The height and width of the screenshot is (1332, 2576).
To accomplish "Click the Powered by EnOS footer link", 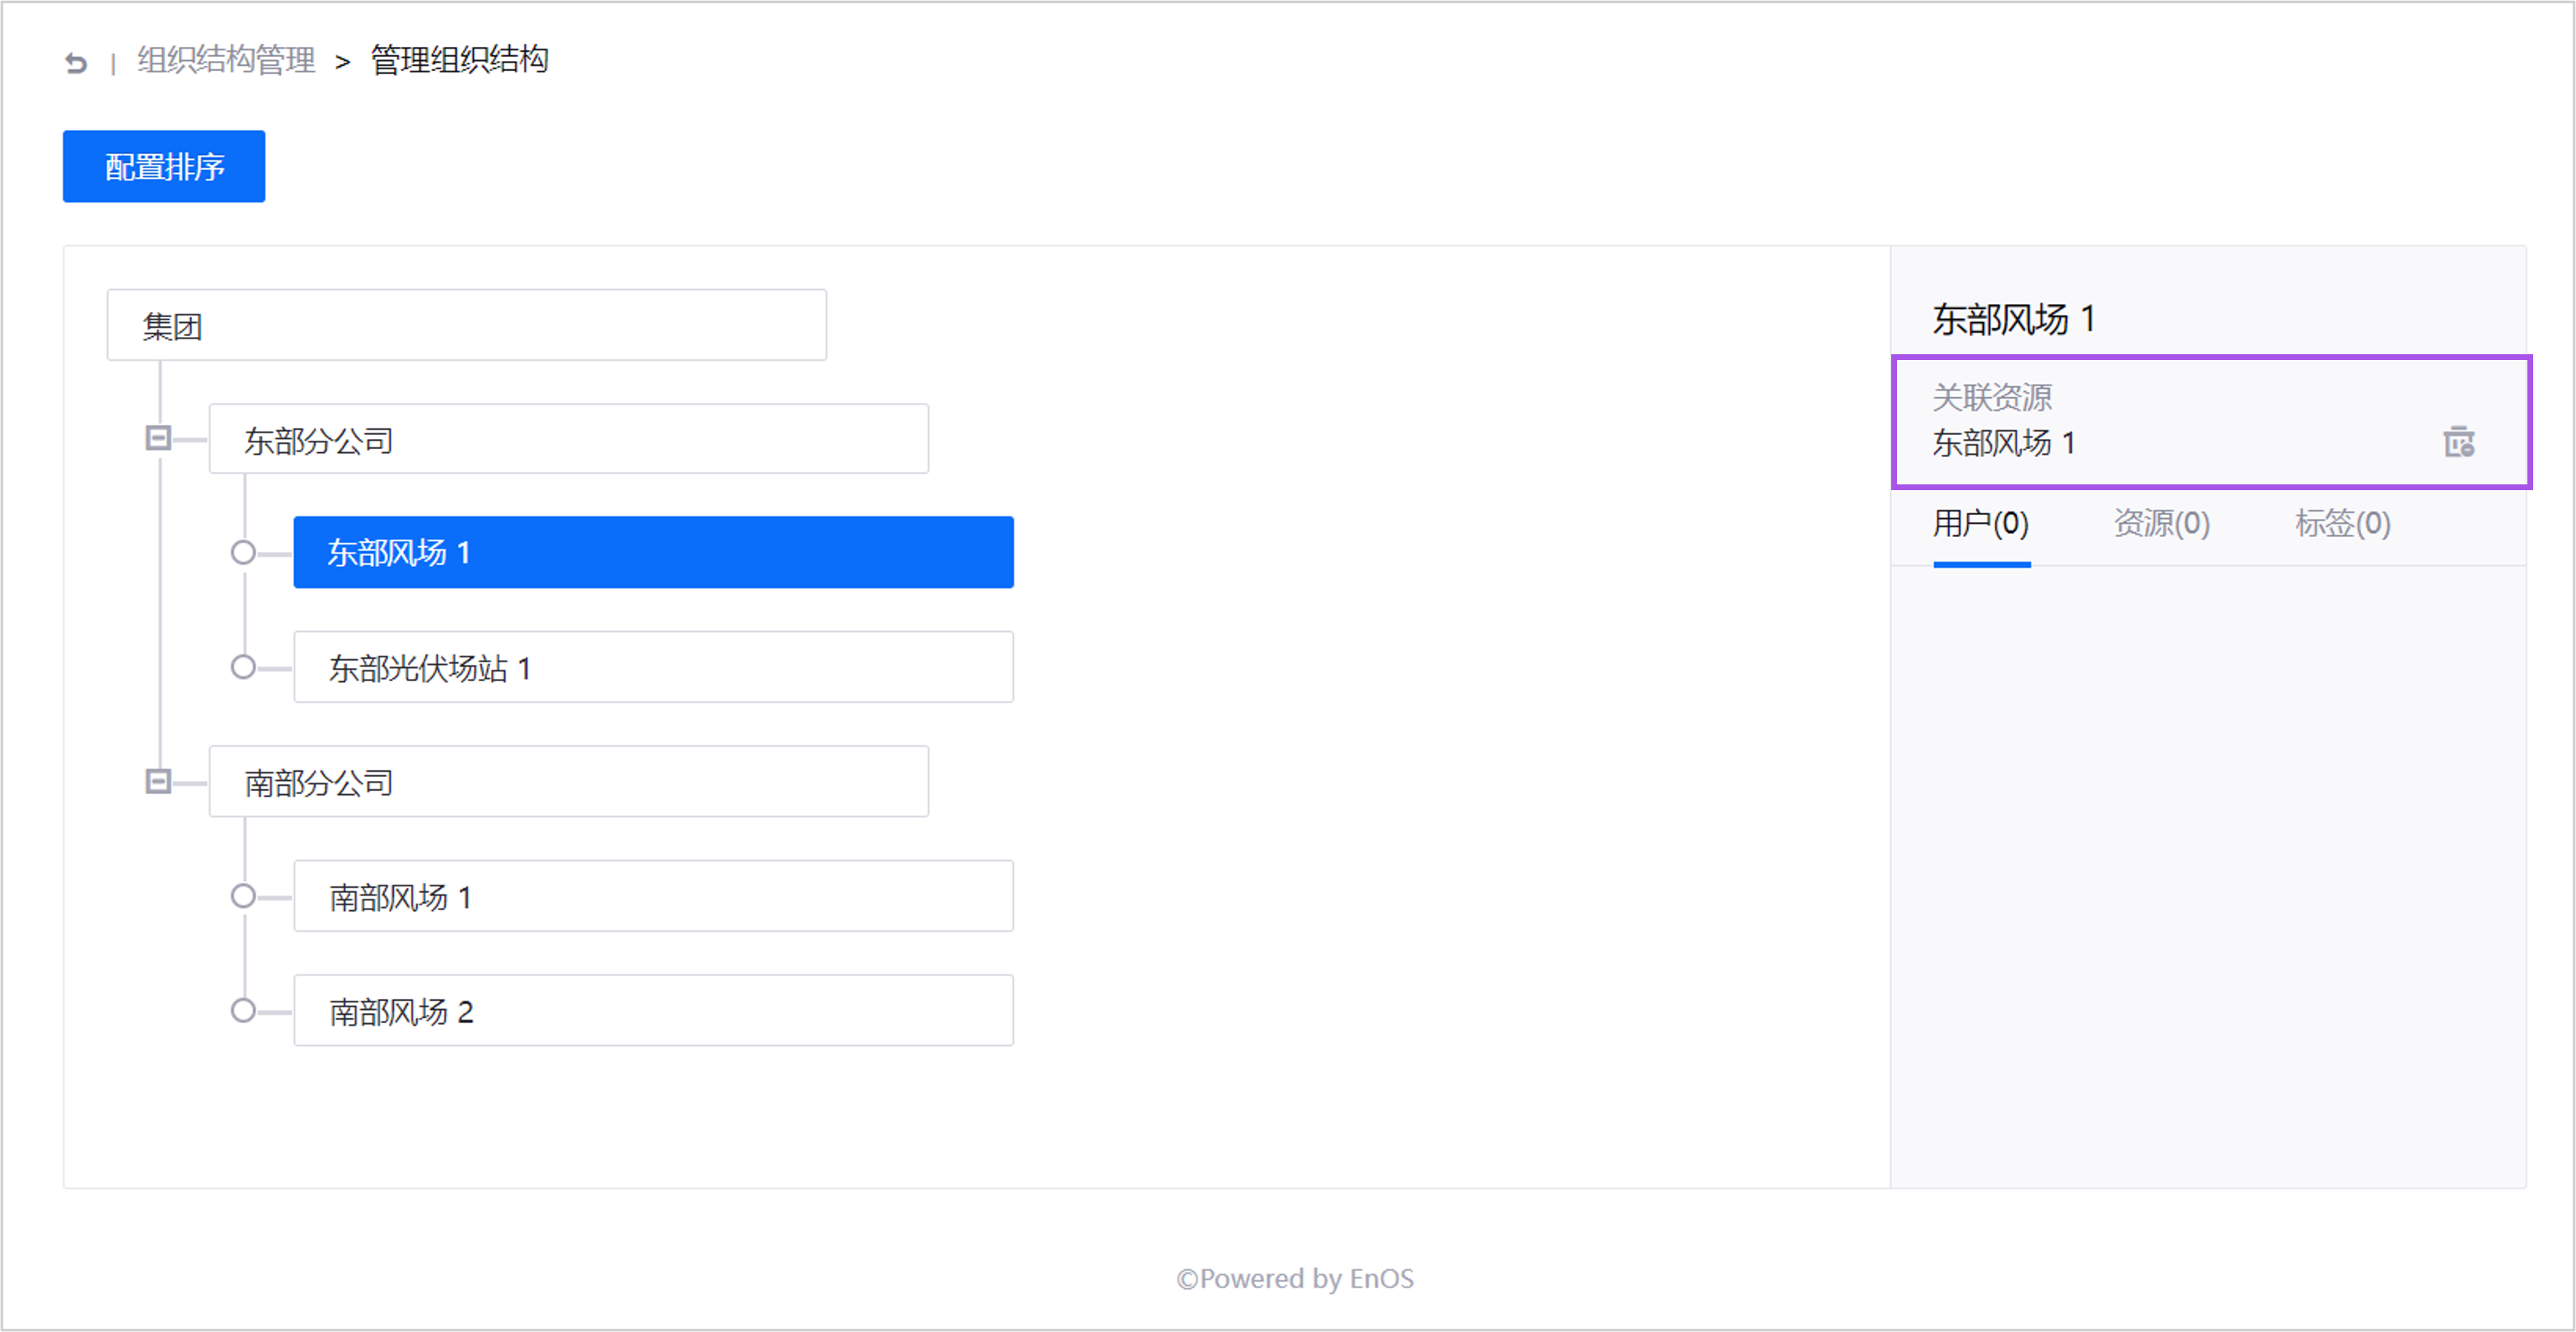I will 1295,1278.
